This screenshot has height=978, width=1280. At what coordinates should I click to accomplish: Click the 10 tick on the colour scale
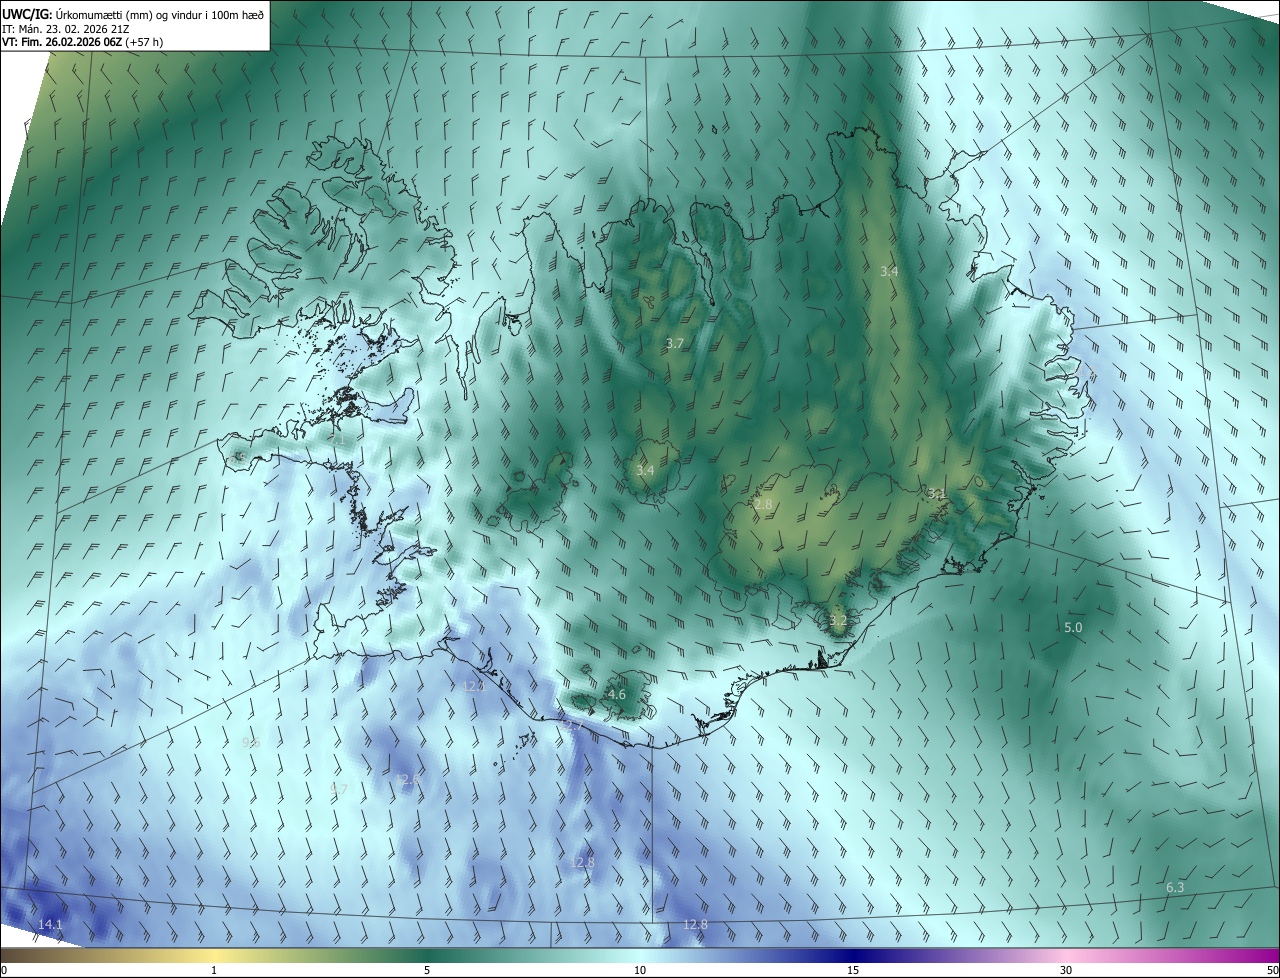(x=640, y=970)
